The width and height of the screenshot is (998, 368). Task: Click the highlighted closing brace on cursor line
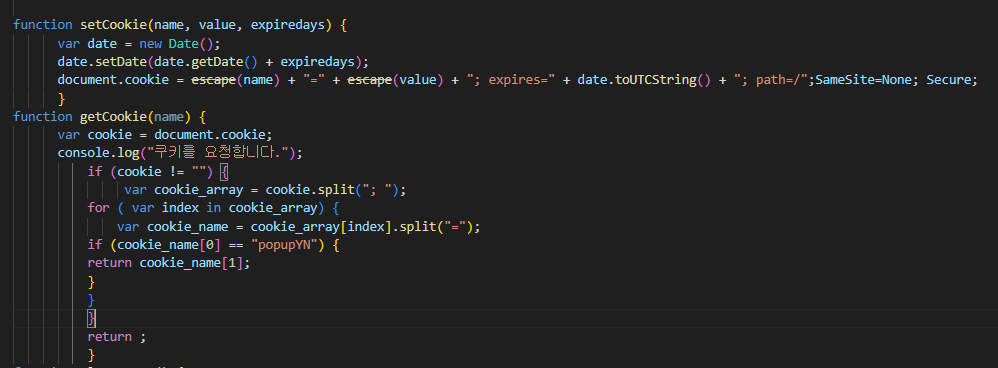tap(92, 318)
